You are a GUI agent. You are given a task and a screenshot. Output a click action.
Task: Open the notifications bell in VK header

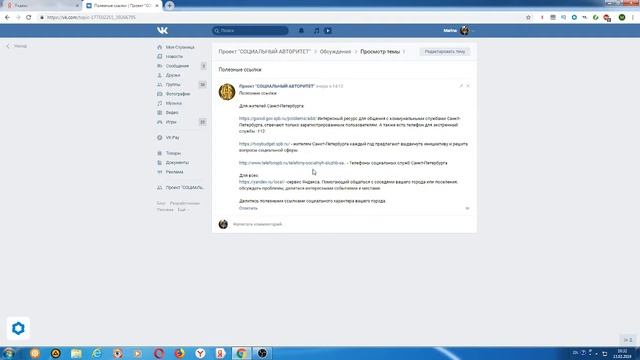(301, 31)
